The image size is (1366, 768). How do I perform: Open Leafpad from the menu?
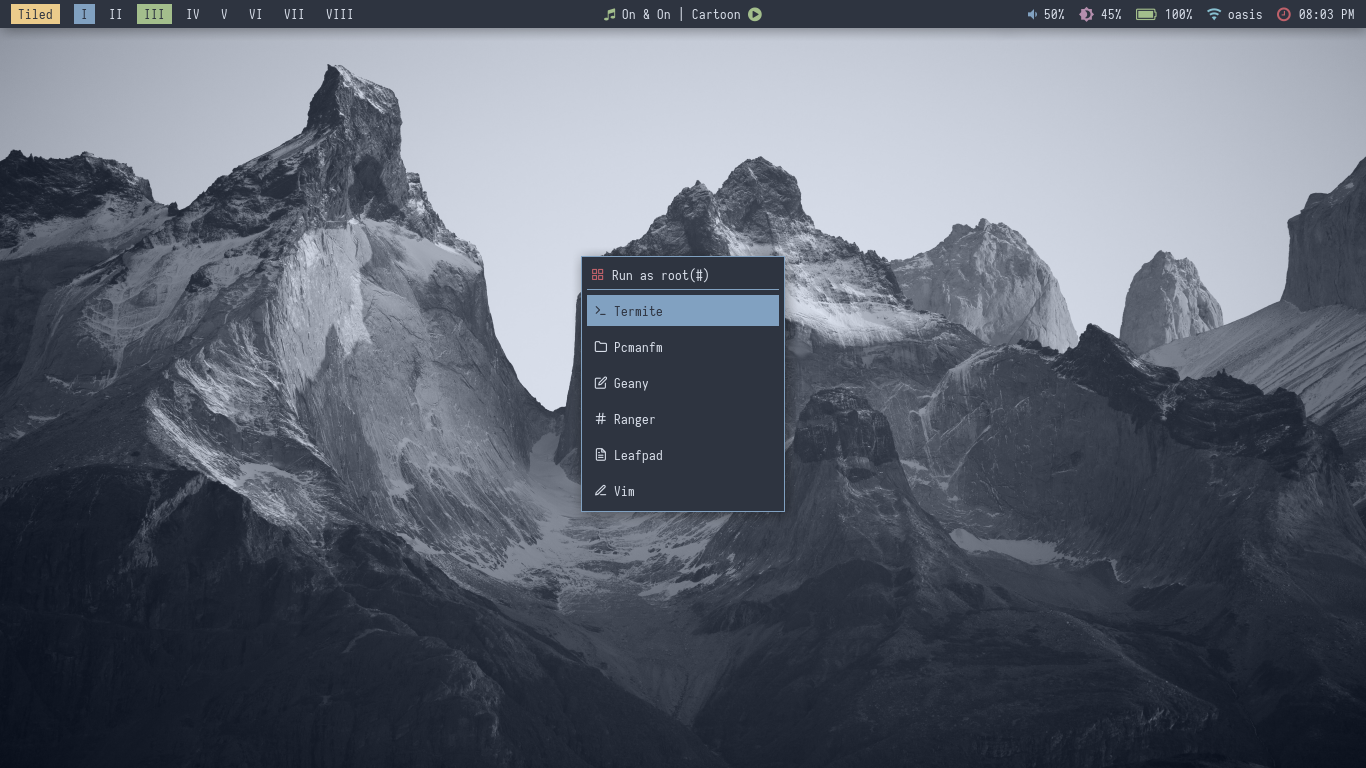click(x=683, y=455)
